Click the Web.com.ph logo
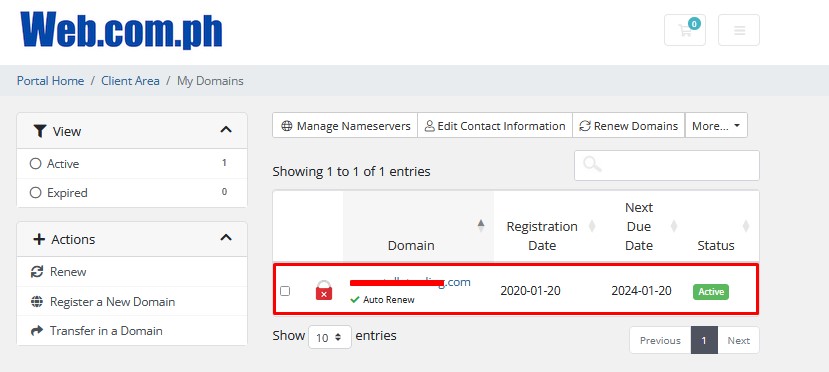 [121, 30]
